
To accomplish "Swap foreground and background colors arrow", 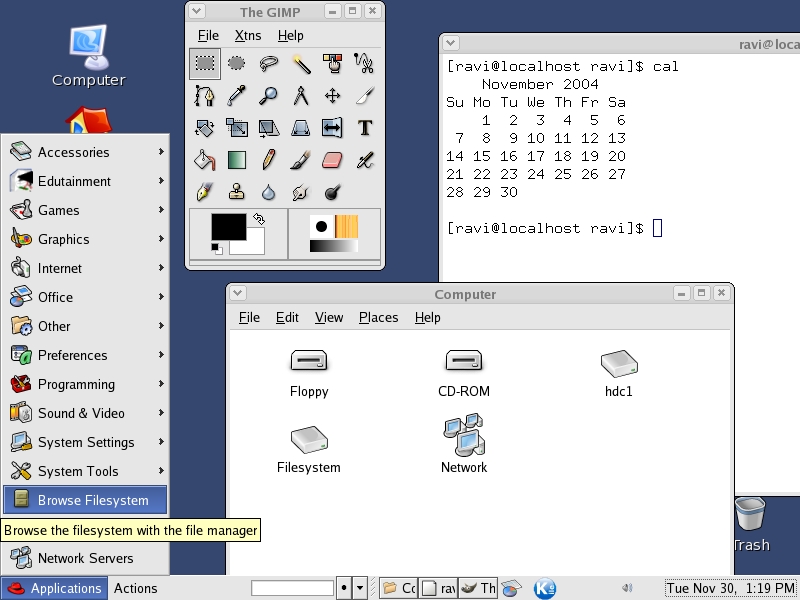I will [259, 219].
